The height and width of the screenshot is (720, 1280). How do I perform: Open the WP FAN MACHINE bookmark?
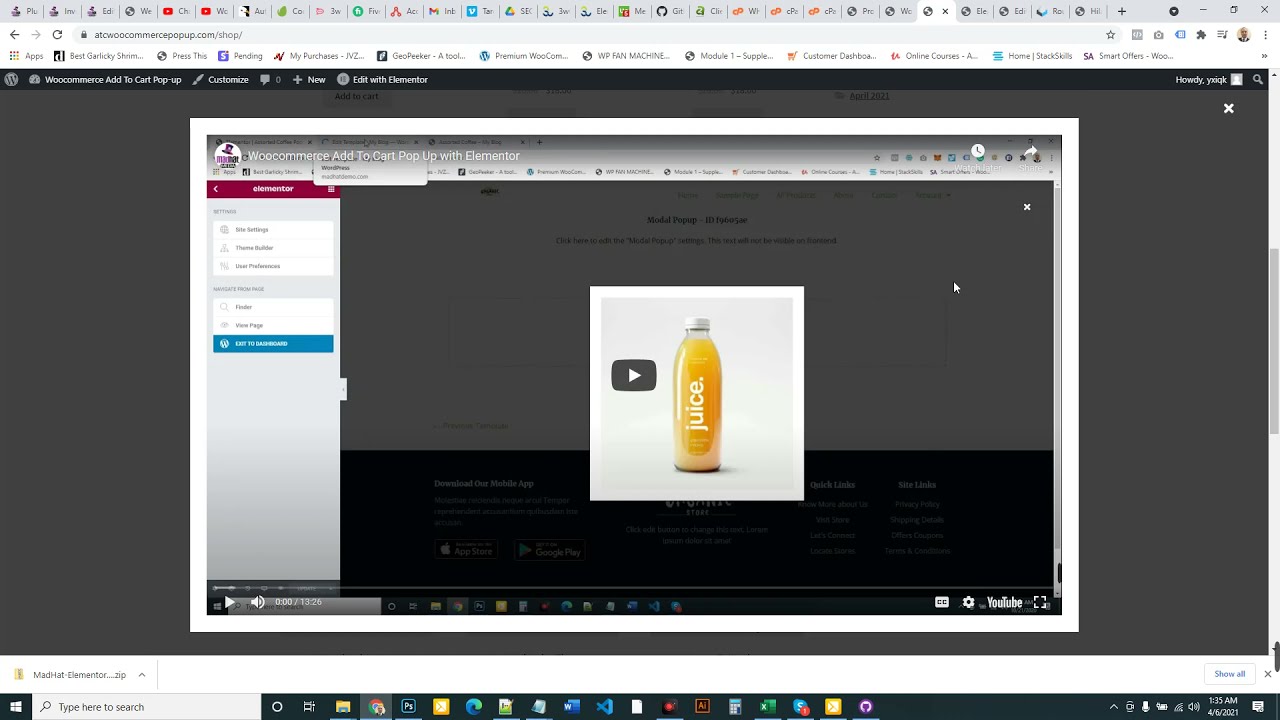coord(627,56)
